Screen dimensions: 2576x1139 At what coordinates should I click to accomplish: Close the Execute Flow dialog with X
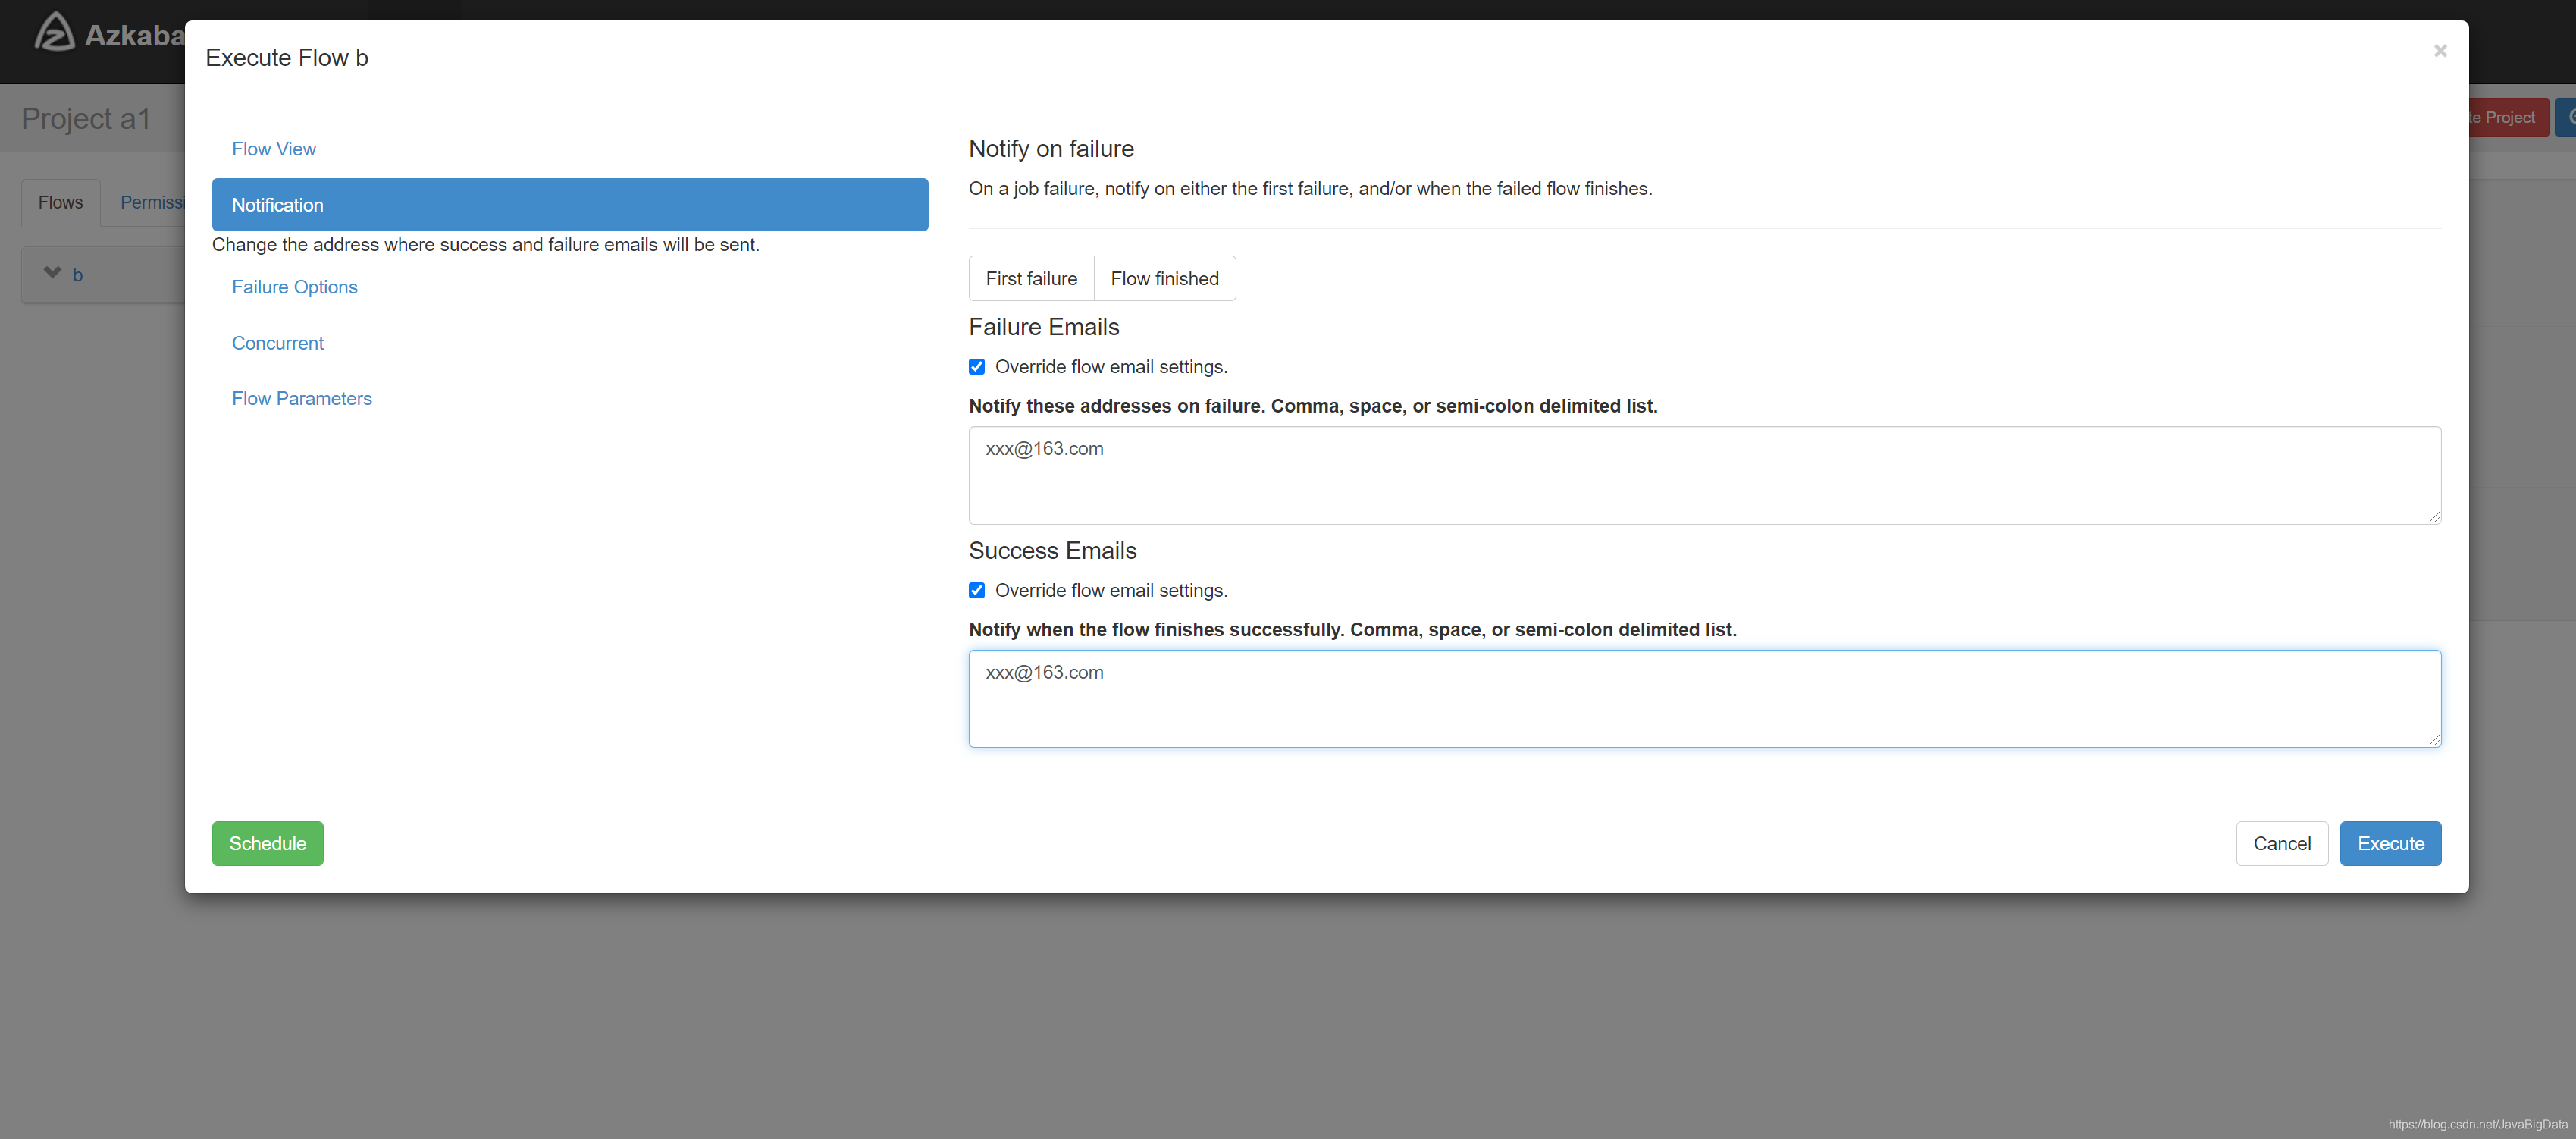[2439, 51]
